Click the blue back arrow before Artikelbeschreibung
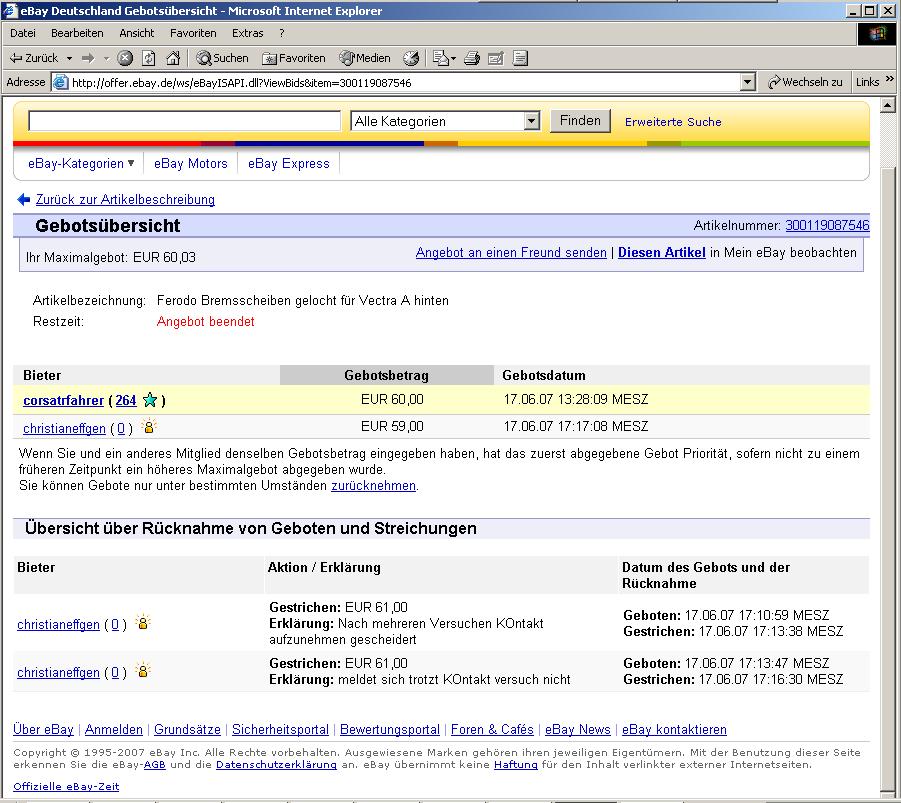901x803 pixels. tap(24, 199)
